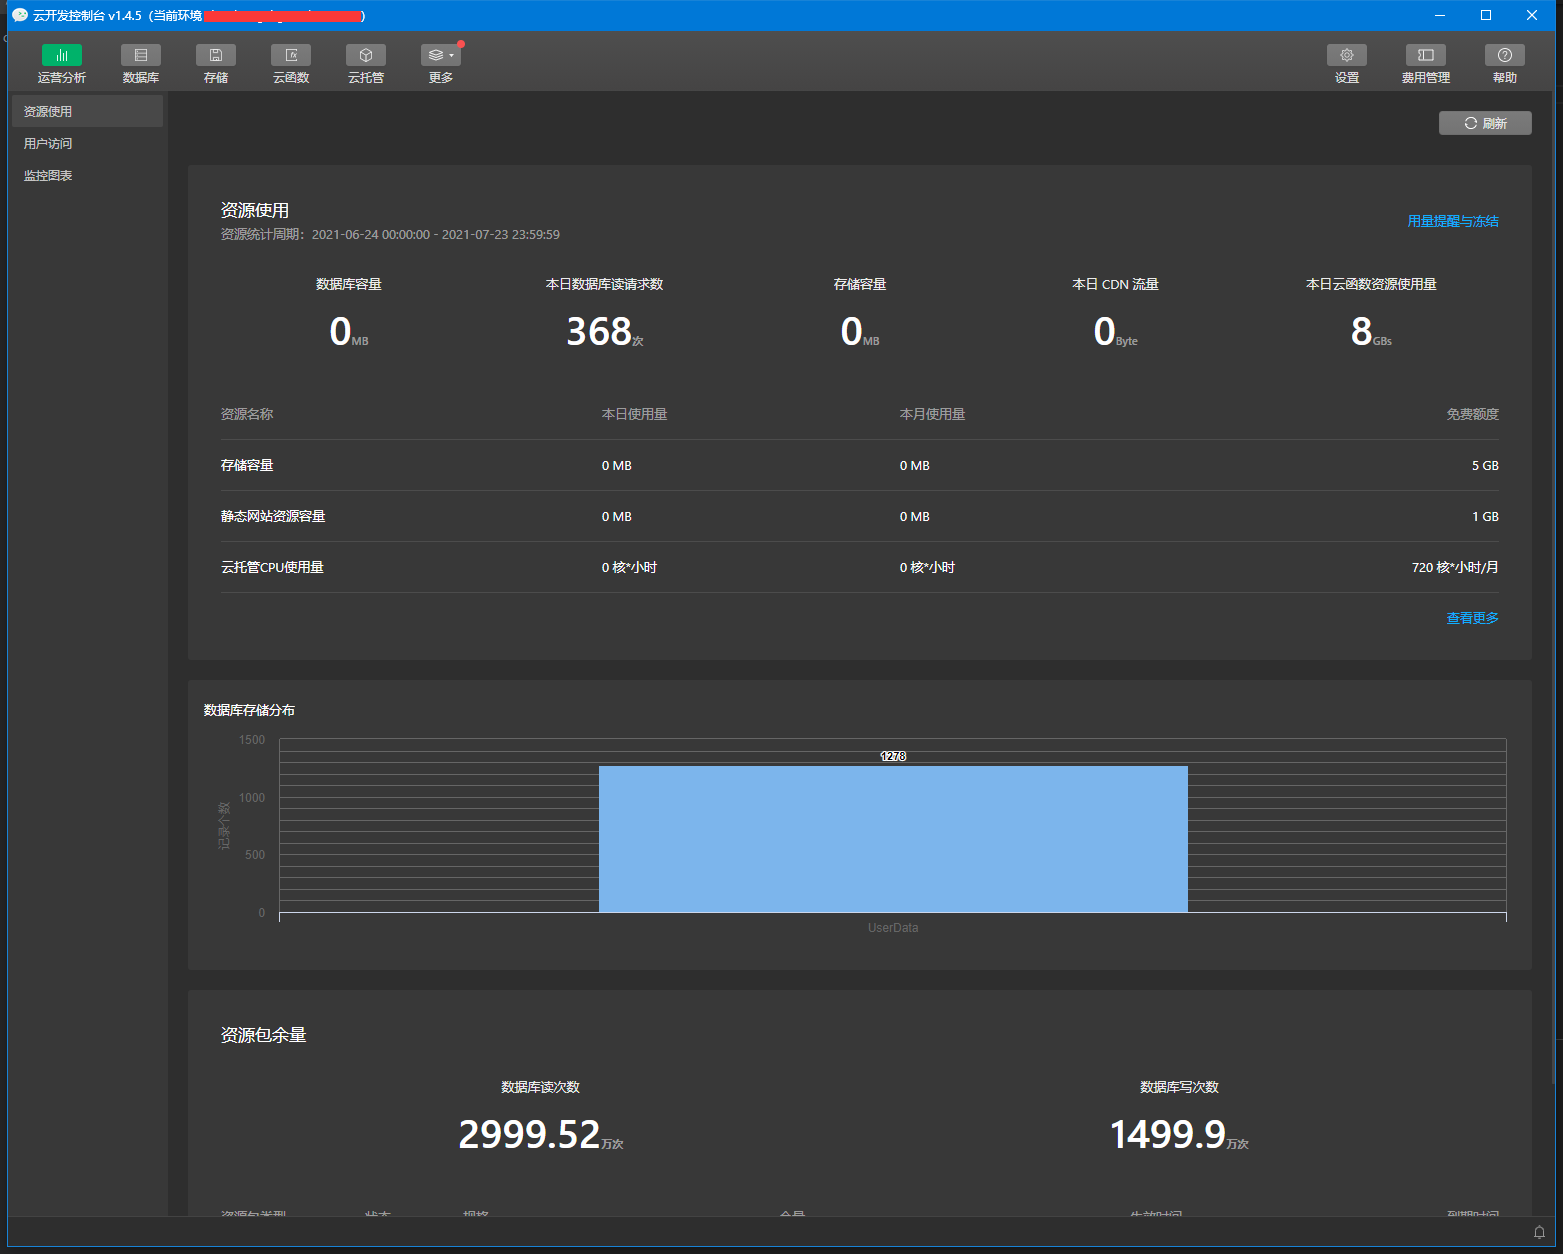The height and width of the screenshot is (1254, 1563).
Task: Open the 云函数 cloud functions icon
Action: click(291, 63)
